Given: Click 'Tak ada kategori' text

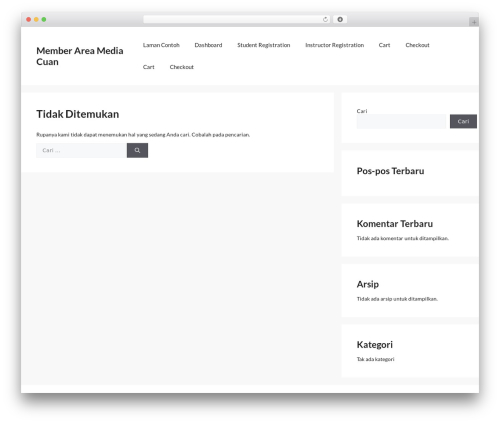Looking at the screenshot, I should click(375, 359).
